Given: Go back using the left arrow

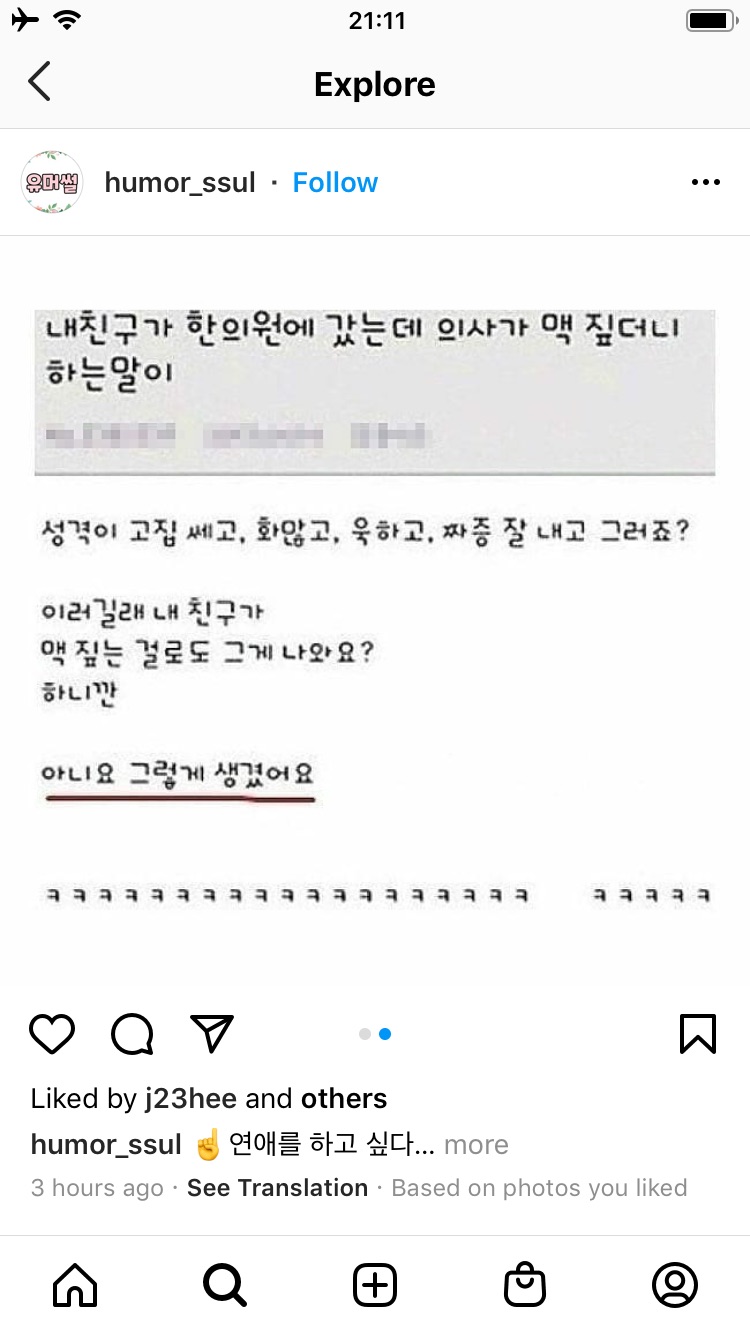Looking at the screenshot, I should pyautogui.click(x=39, y=82).
